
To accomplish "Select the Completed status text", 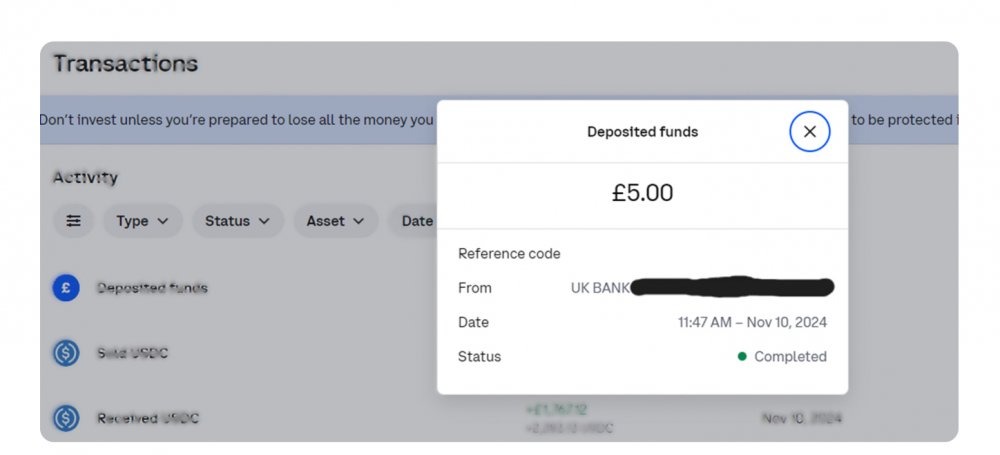I will pos(790,357).
